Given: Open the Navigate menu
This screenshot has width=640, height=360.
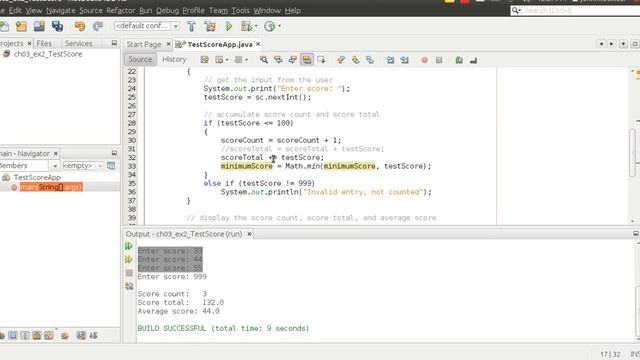Looking at the screenshot, I should click(x=60, y=10).
